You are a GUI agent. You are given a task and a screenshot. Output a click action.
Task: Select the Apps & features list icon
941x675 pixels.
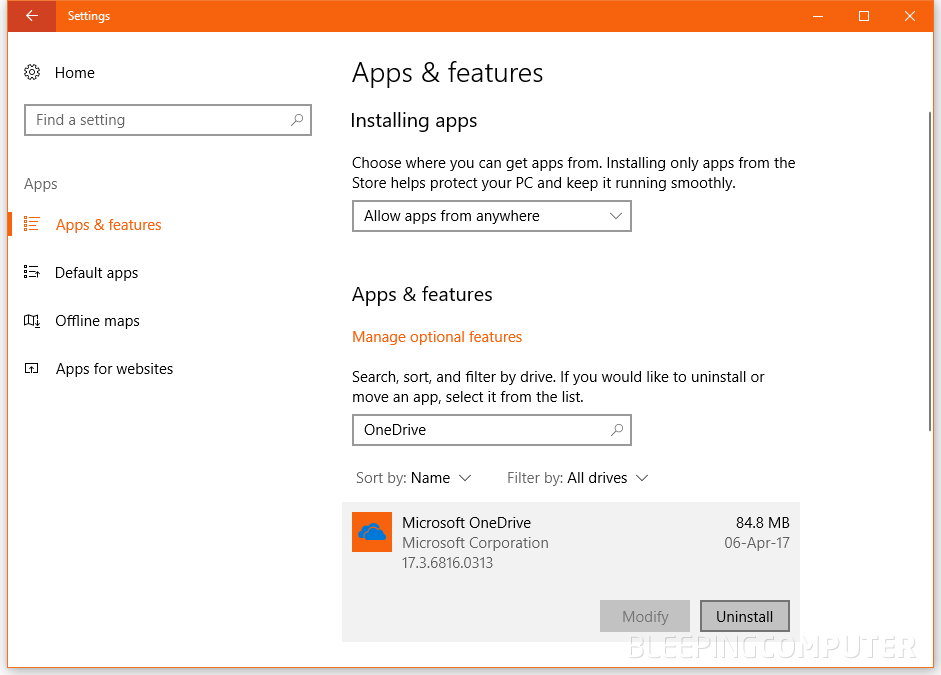(31, 224)
